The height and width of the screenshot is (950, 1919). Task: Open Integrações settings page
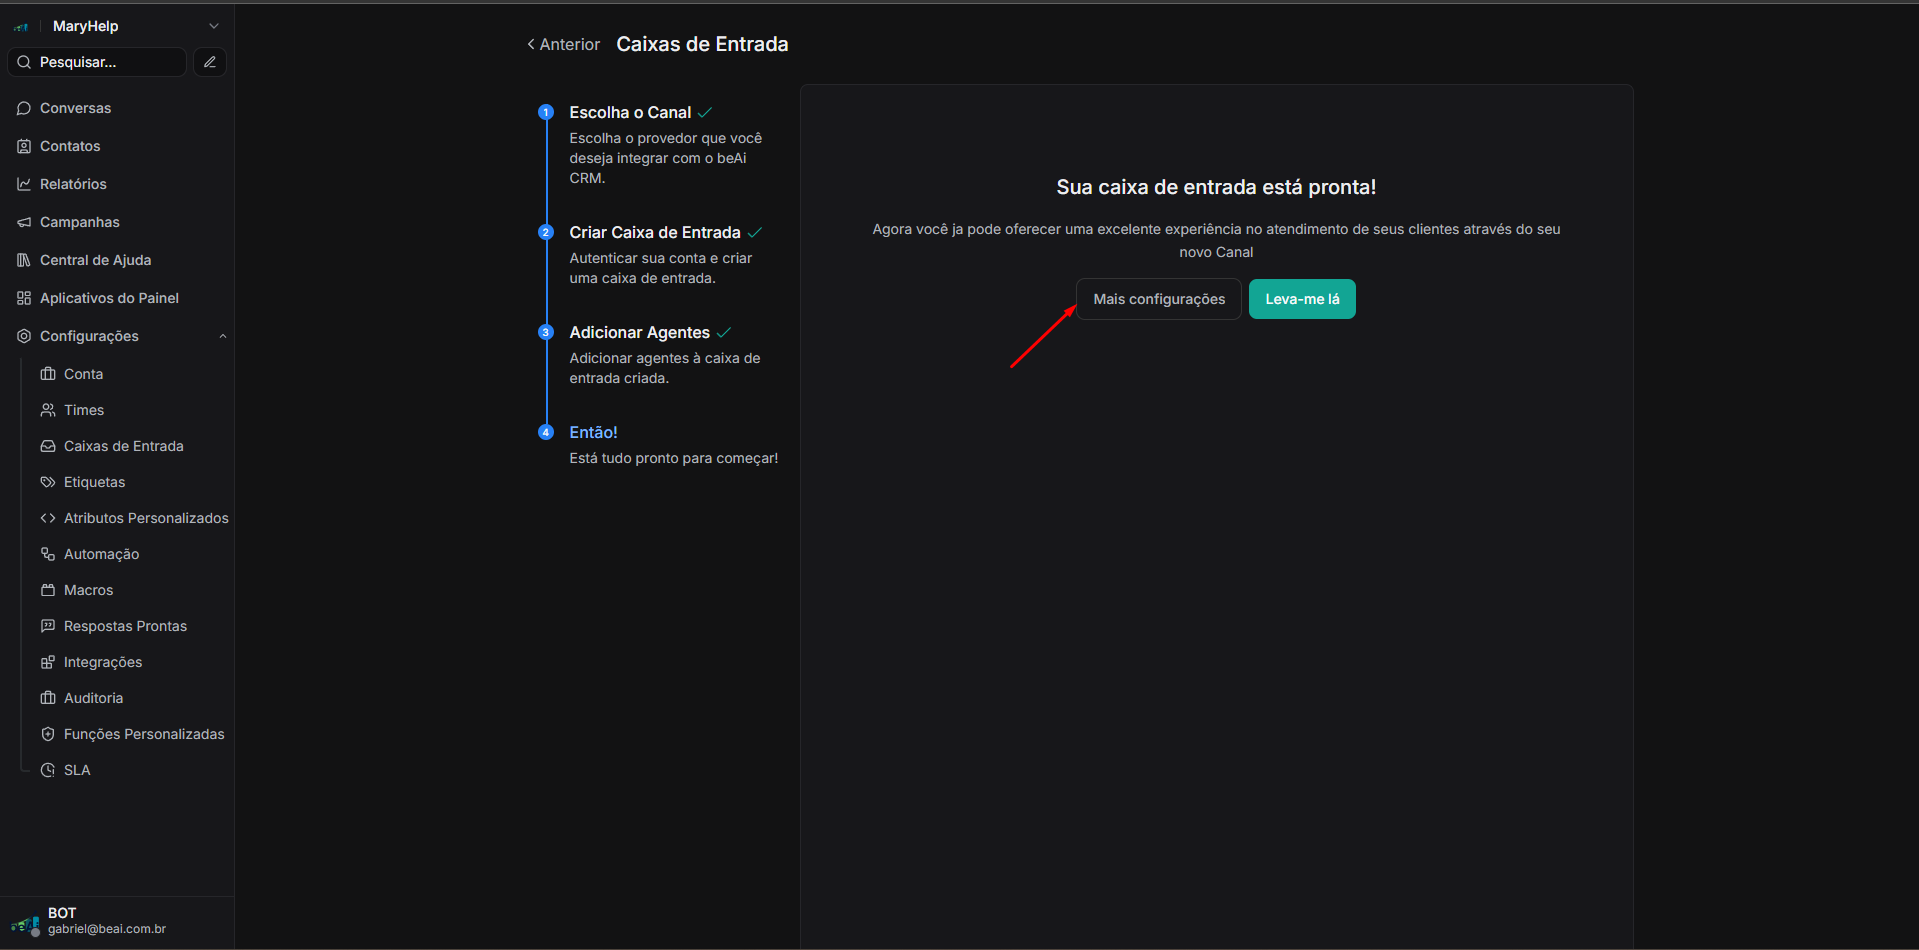[102, 662]
